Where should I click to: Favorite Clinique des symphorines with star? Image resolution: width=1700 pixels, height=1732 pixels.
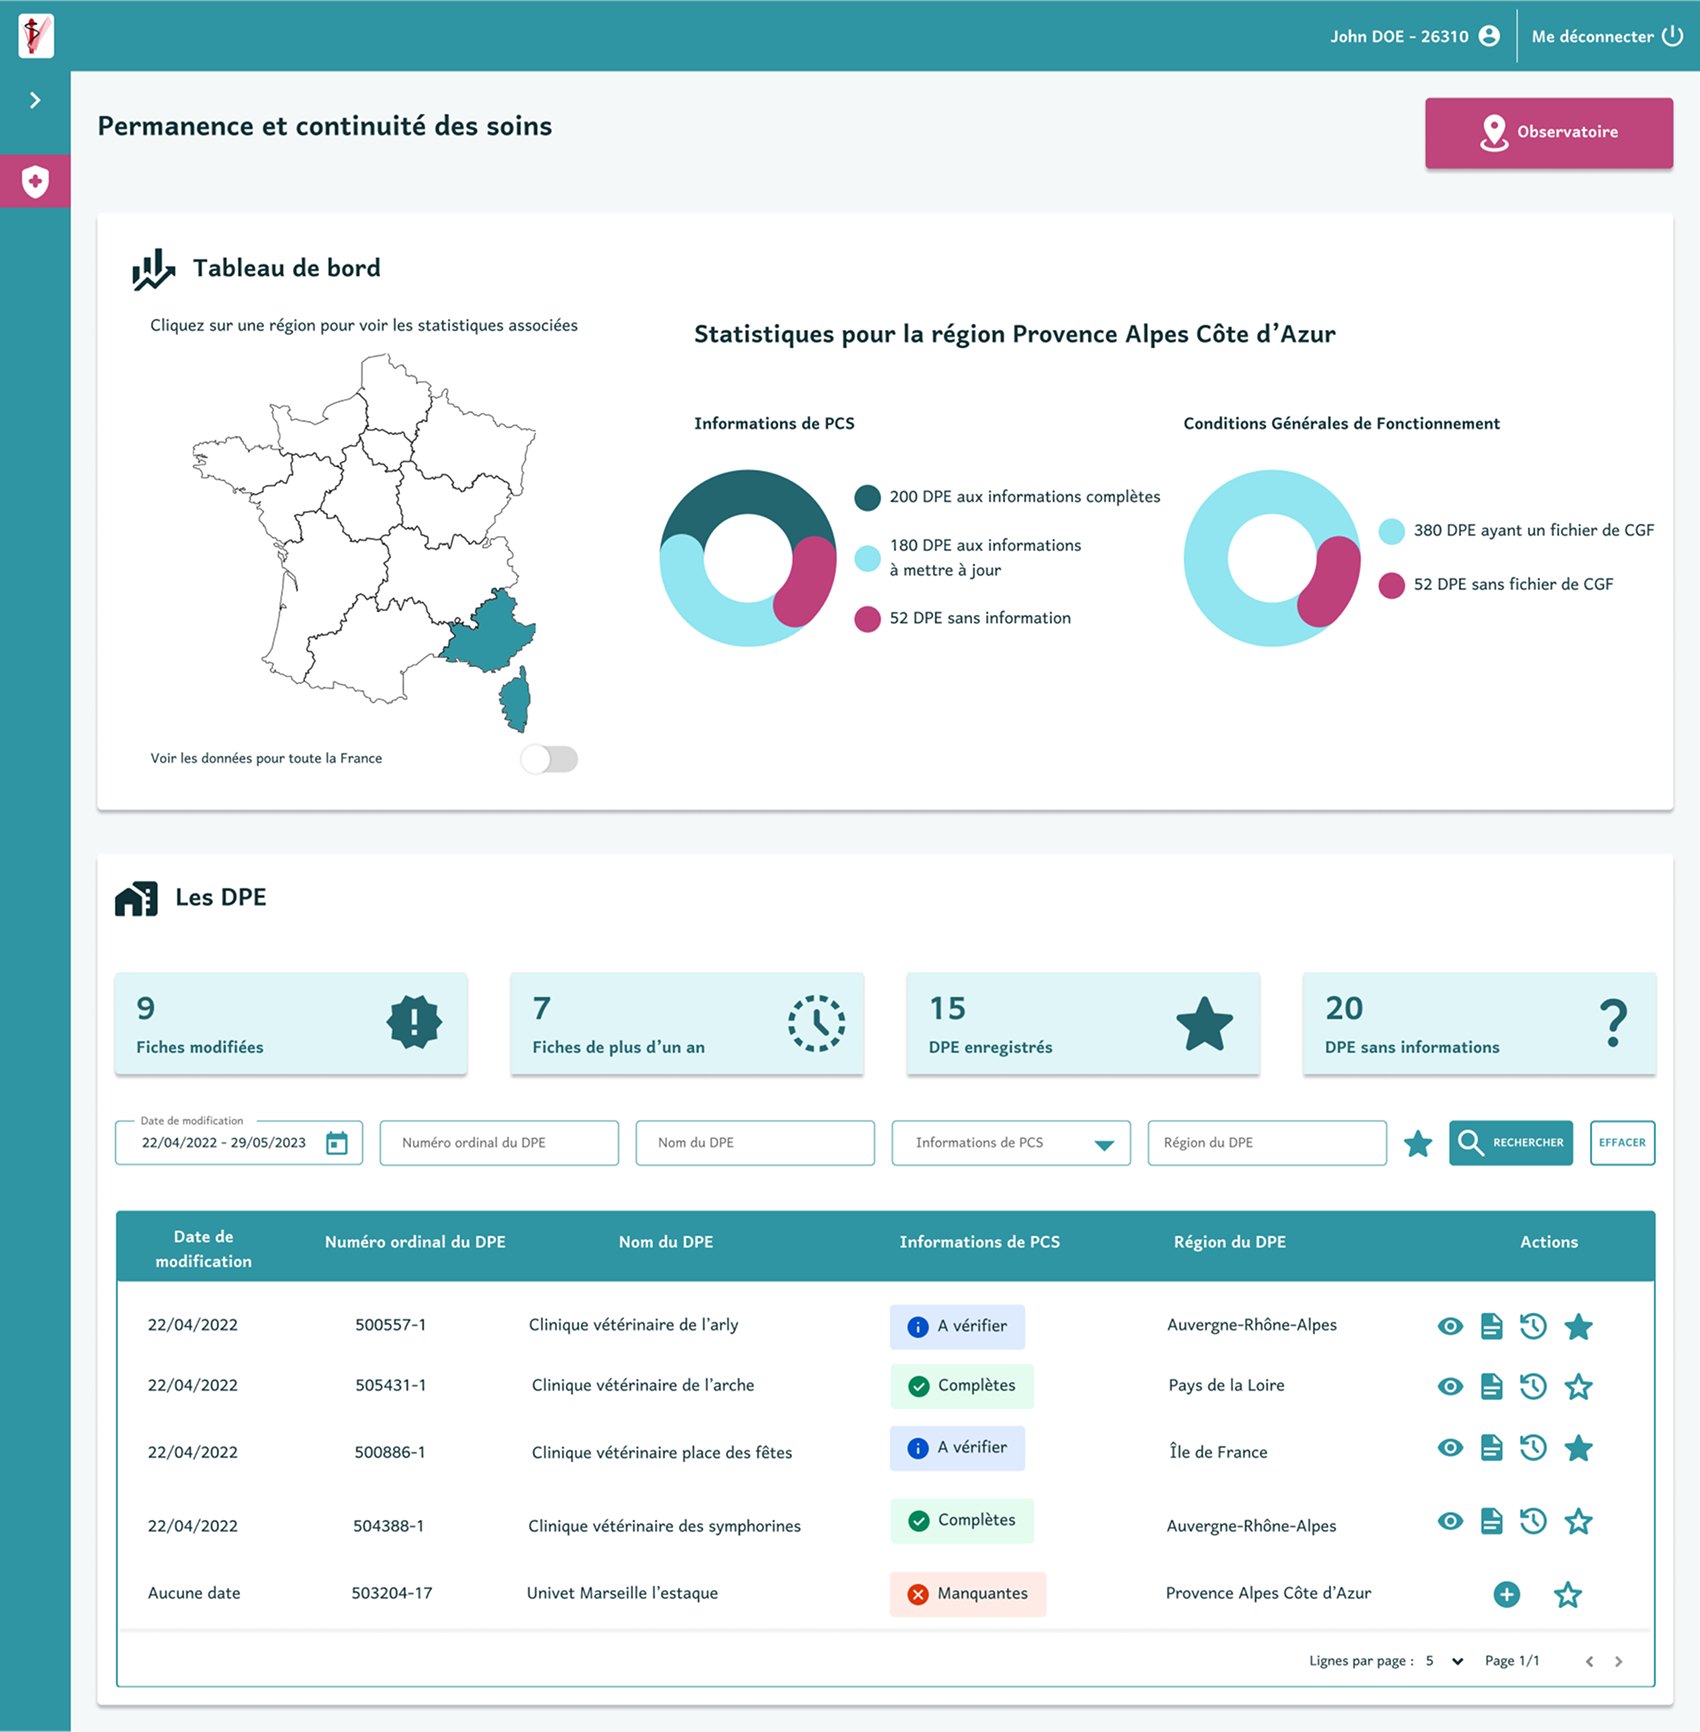pyautogui.click(x=1578, y=1522)
